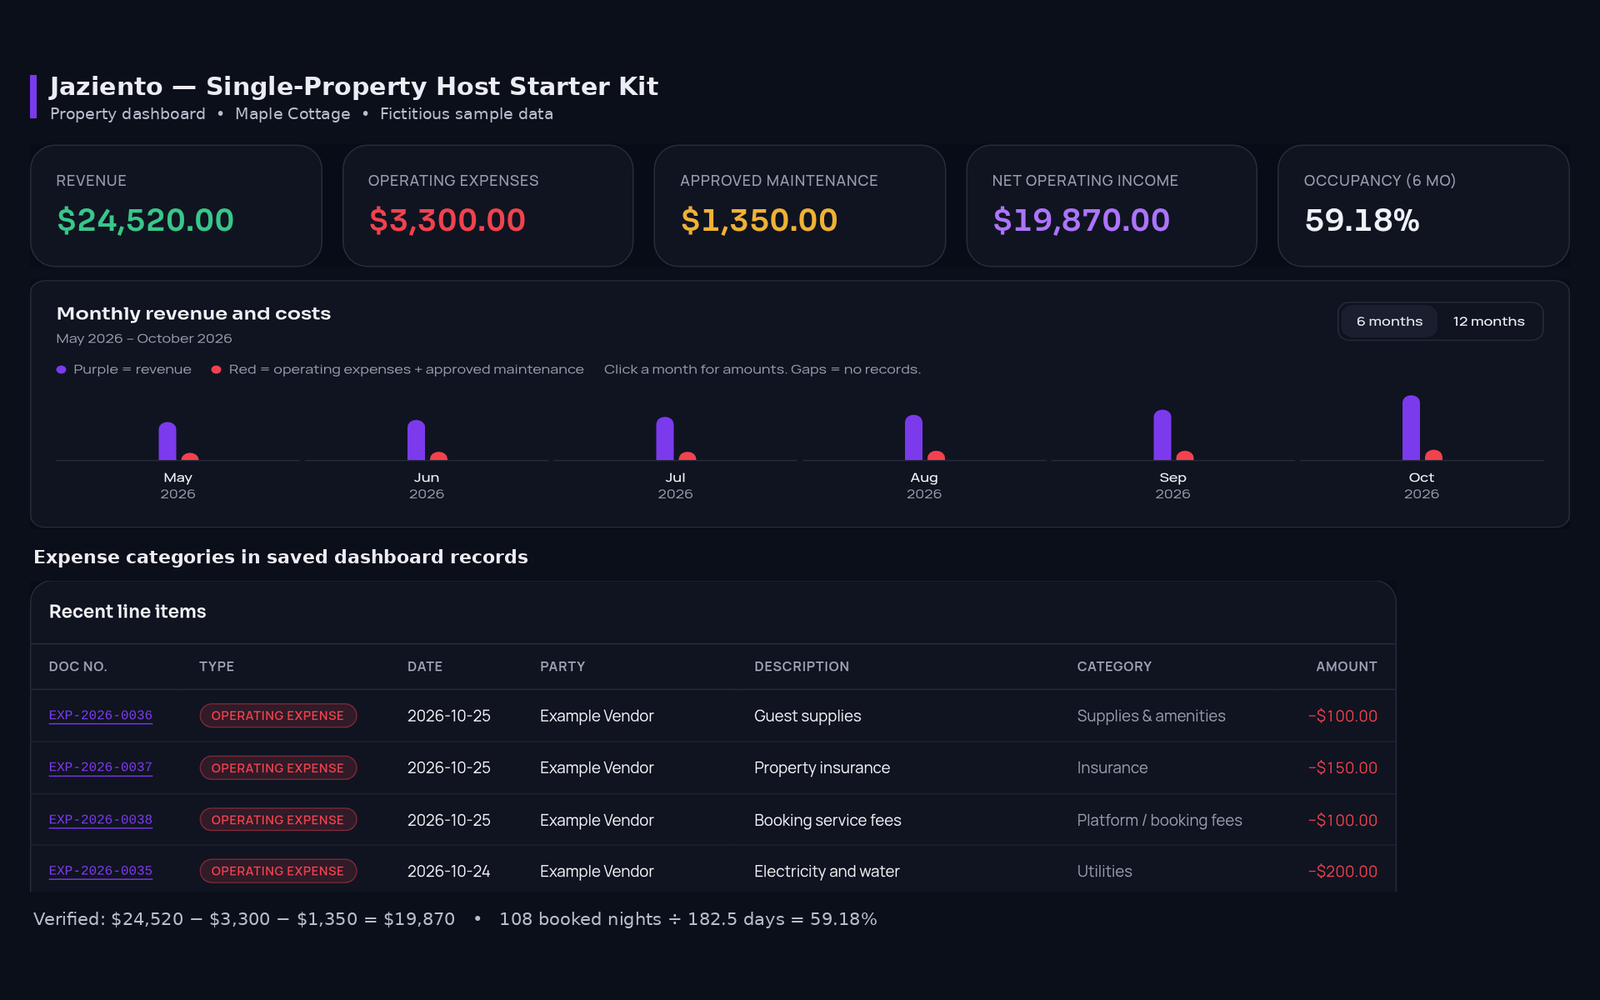Click the PARTY column header
Screen dimensions: 1600x1000
[x=563, y=666]
